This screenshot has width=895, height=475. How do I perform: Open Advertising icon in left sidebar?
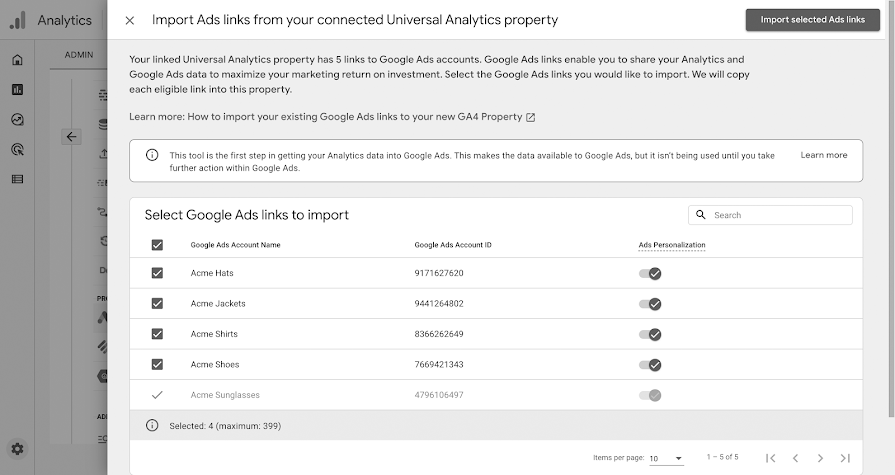pyautogui.click(x=17, y=150)
